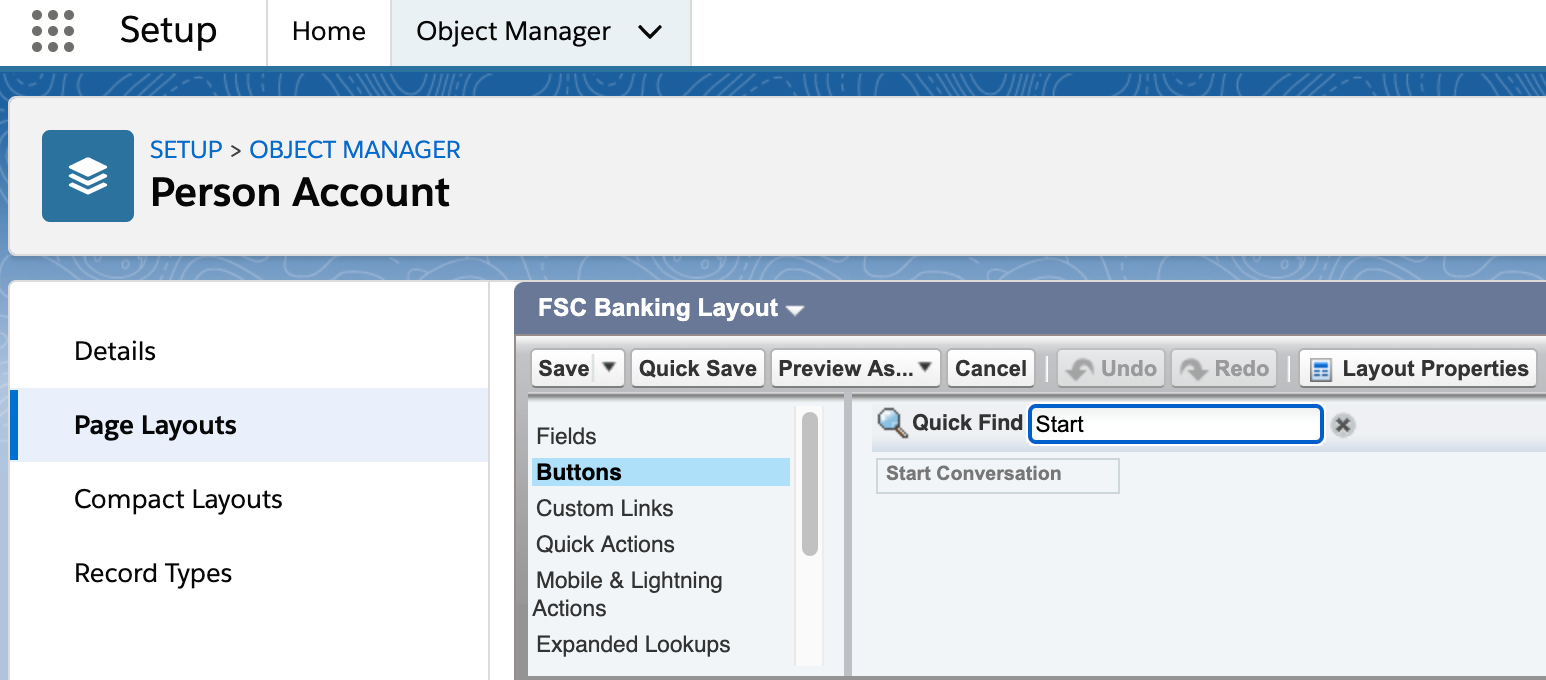Open the Save dropdown arrow

(x=609, y=367)
